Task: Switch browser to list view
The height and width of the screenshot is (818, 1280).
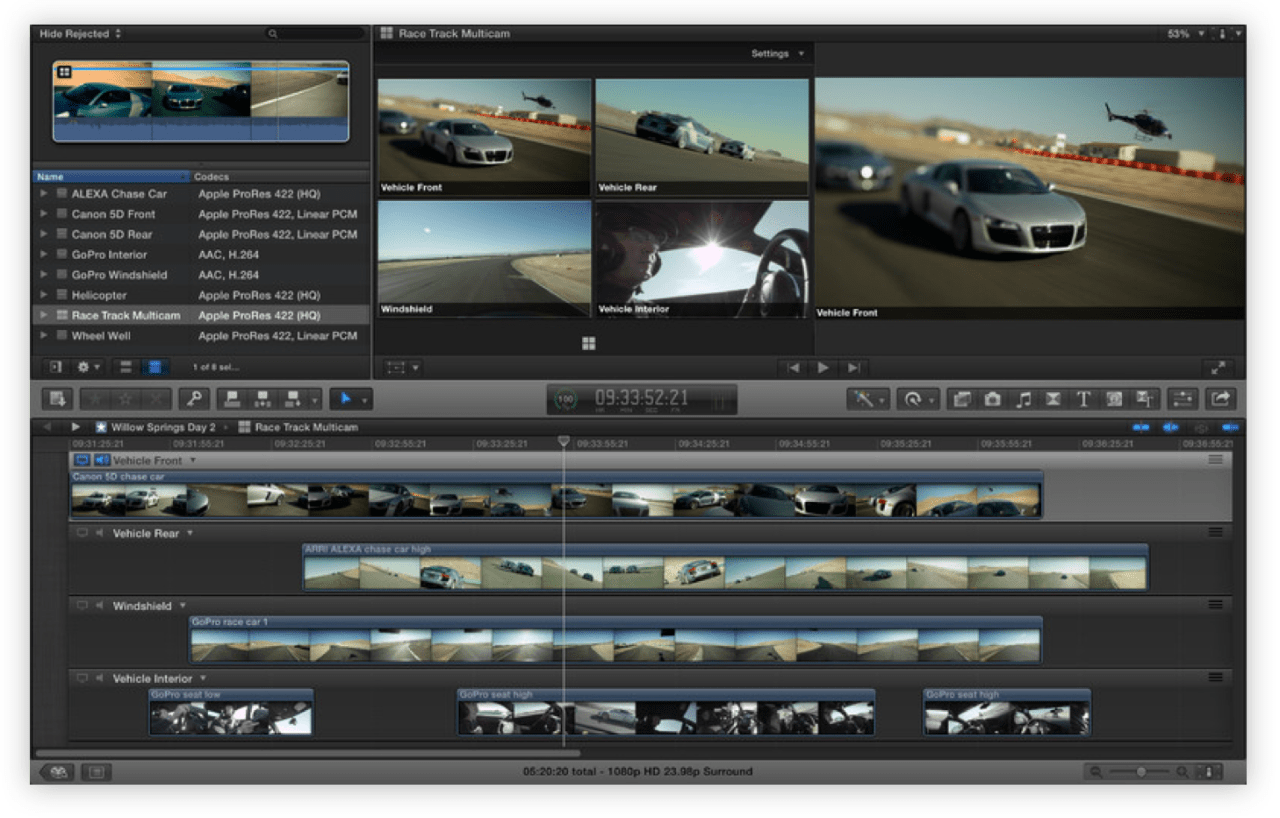Action: coord(155,367)
